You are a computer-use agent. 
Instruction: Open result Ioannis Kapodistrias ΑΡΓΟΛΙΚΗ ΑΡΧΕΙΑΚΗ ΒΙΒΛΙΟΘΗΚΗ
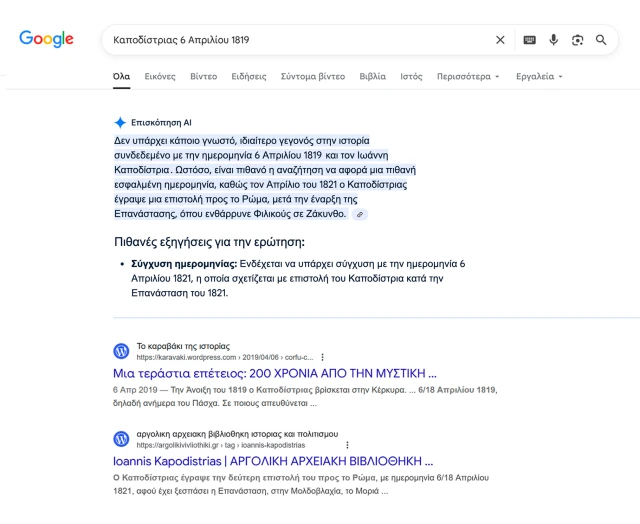(273, 461)
